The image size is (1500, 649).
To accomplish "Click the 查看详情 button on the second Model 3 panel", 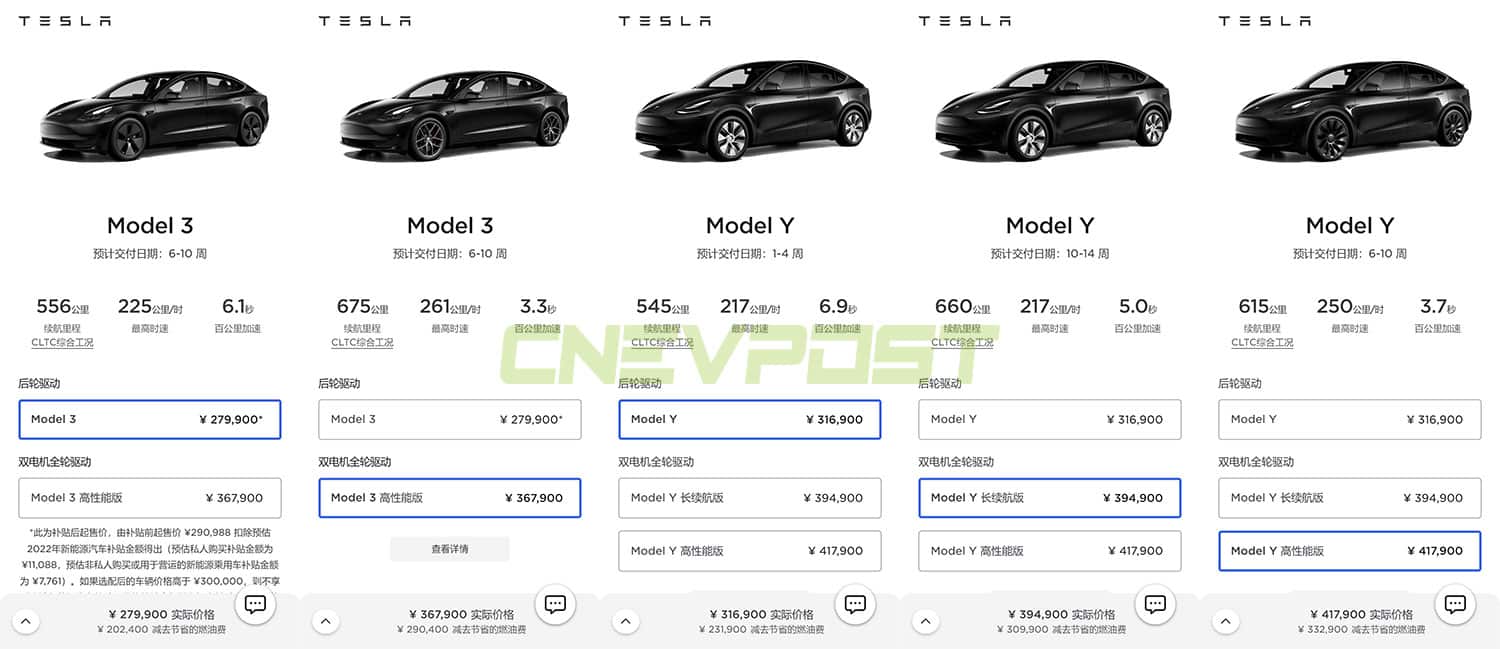I will coord(449,548).
